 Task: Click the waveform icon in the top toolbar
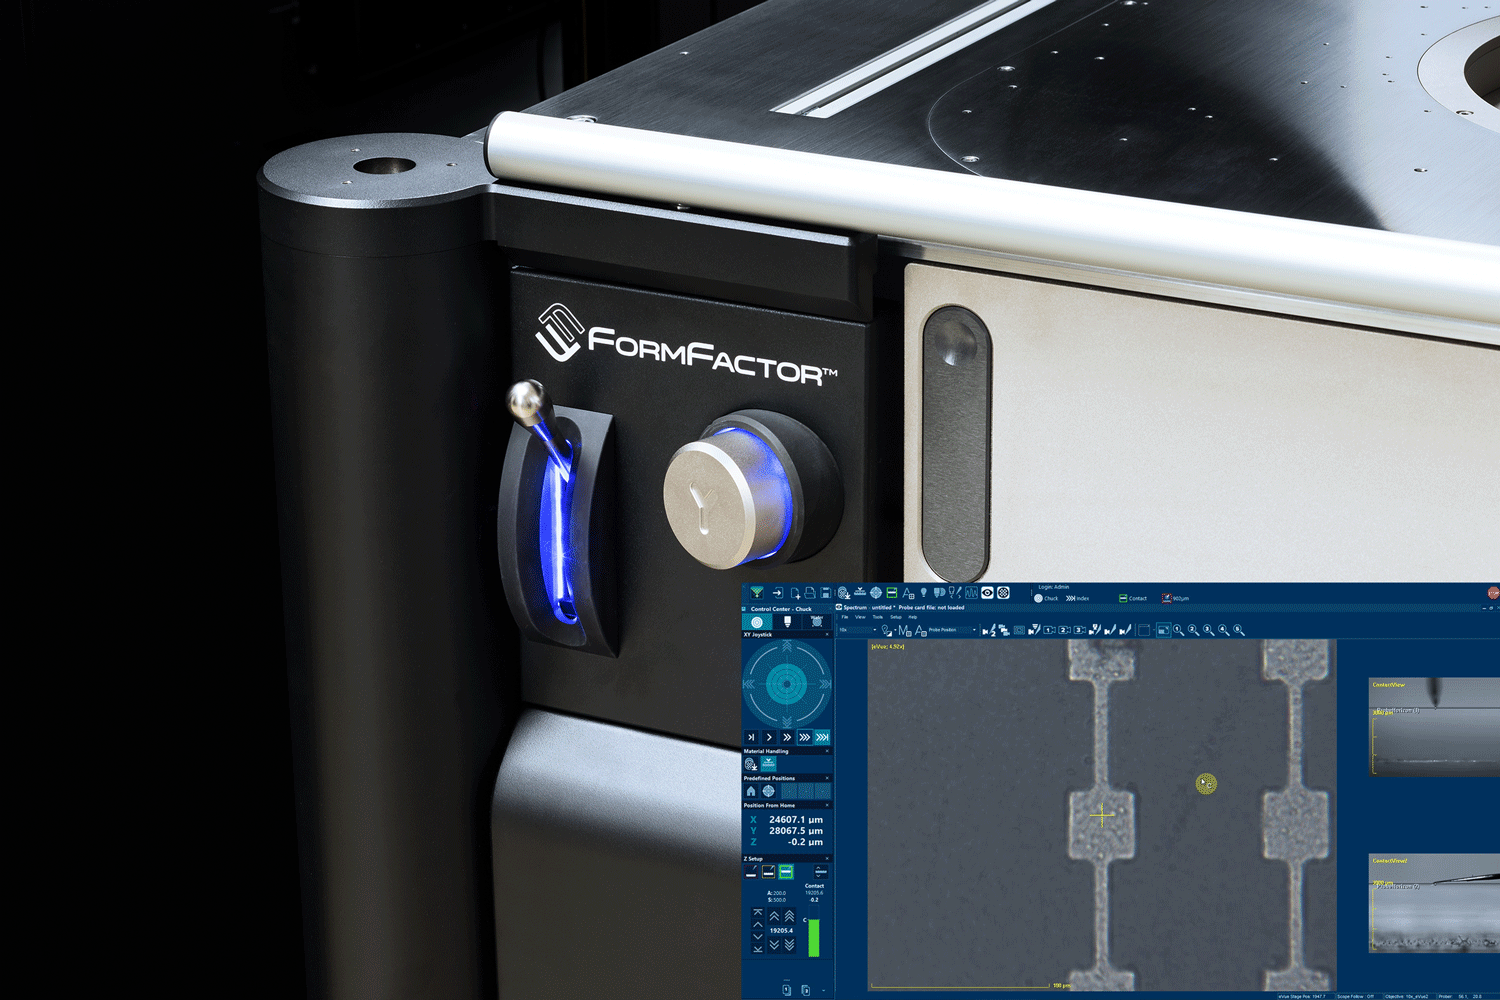pyautogui.click(x=971, y=593)
